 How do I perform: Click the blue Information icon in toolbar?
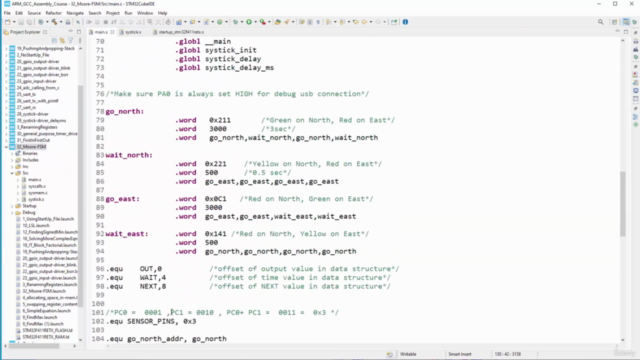[405, 22]
